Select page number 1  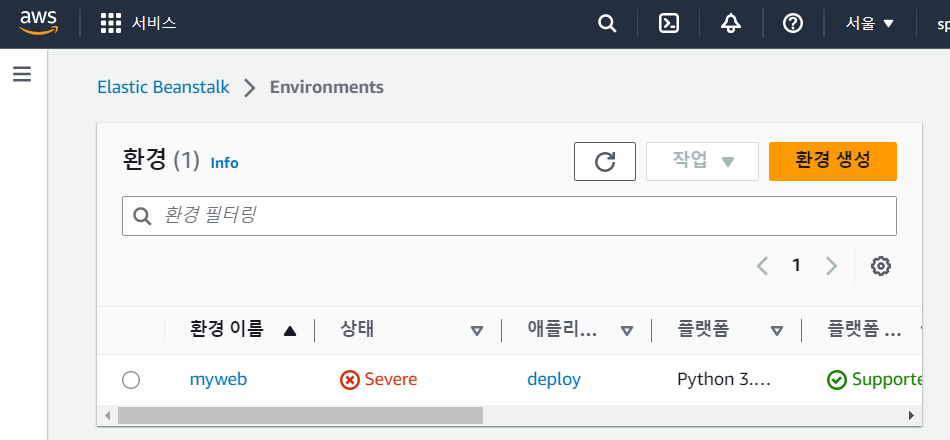796,265
